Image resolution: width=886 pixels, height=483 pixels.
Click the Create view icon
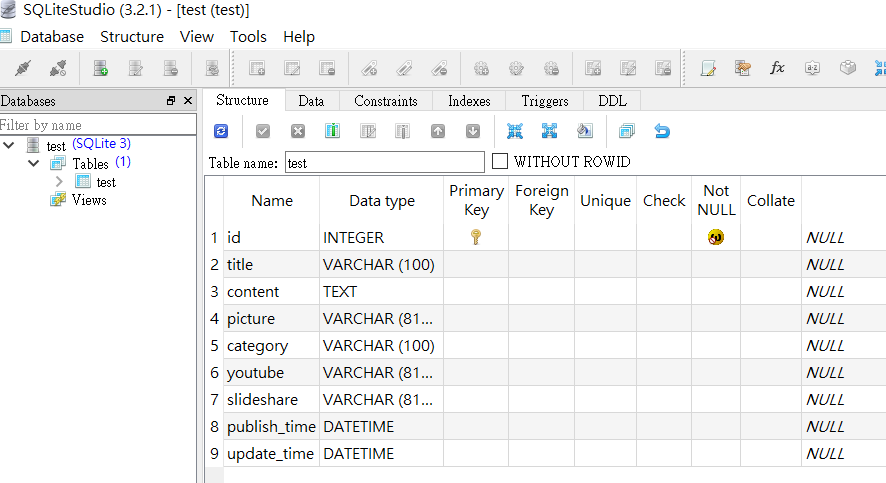(593, 68)
